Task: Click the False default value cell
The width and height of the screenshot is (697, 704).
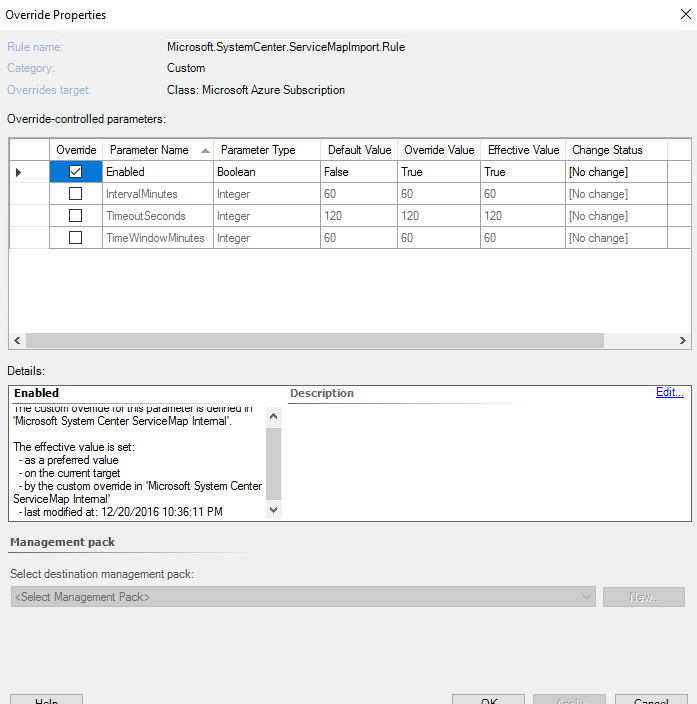Action: [359, 172]
